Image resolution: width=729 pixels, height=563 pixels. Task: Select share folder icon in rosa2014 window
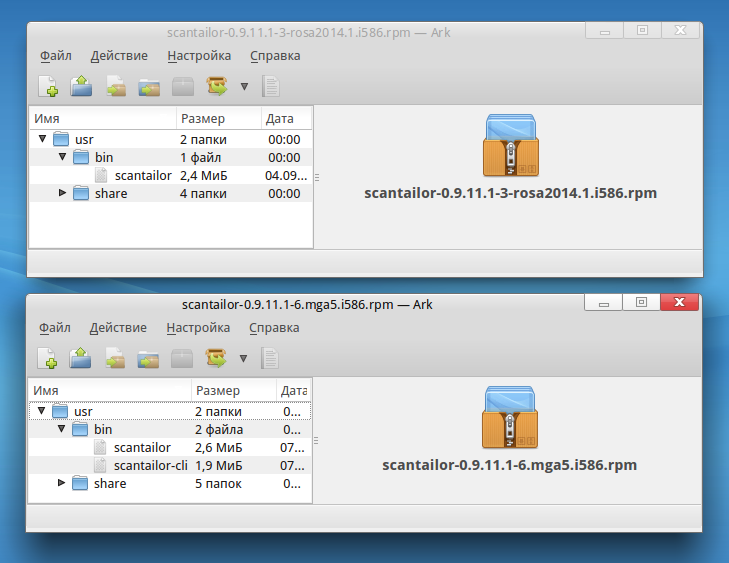[81, 193]
